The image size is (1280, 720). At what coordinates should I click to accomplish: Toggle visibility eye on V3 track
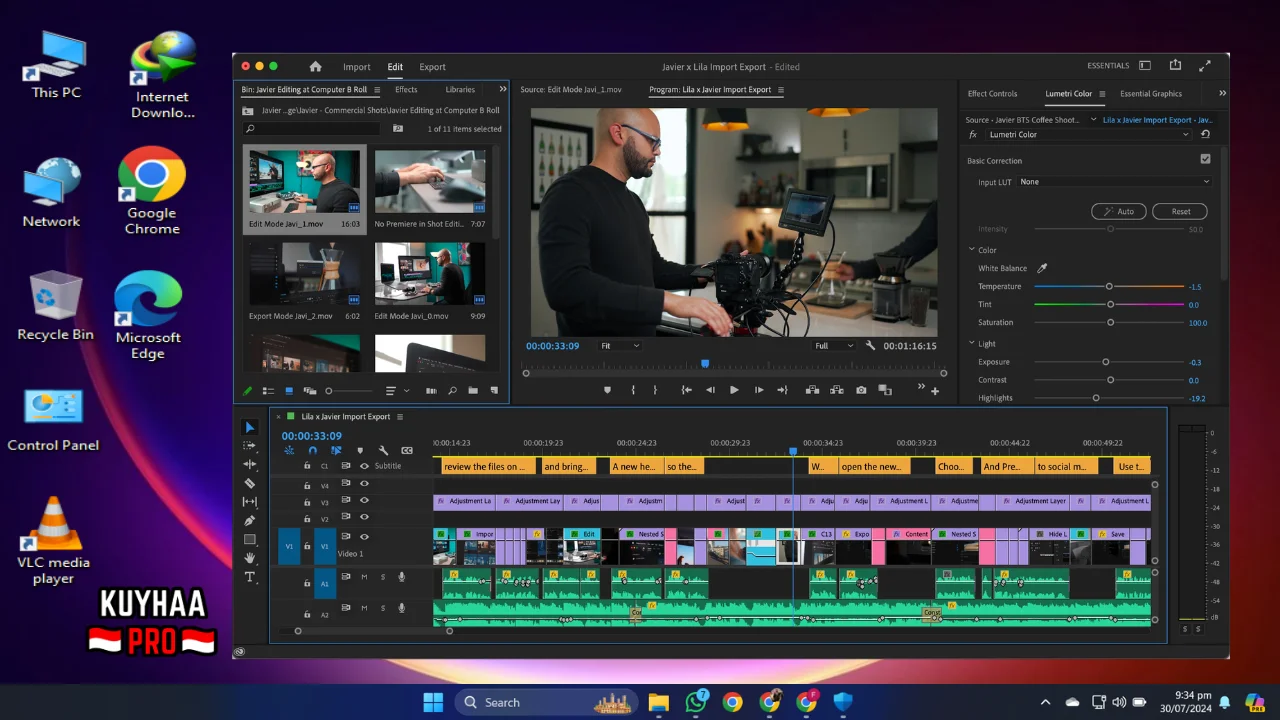pos(364,502)
